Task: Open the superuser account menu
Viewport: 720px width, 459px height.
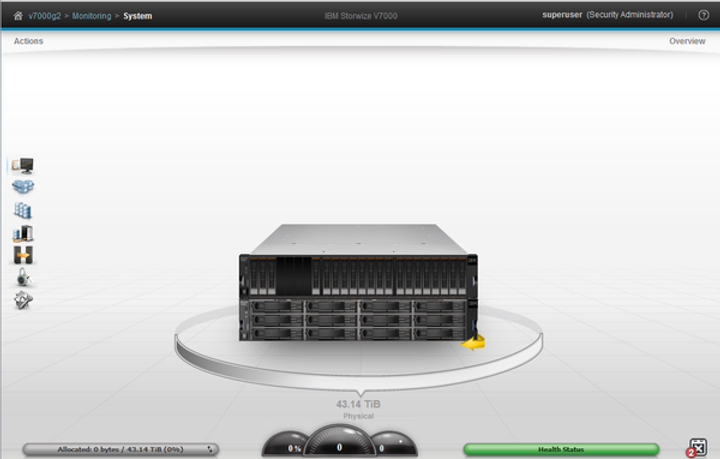Action: pos(608,15)
